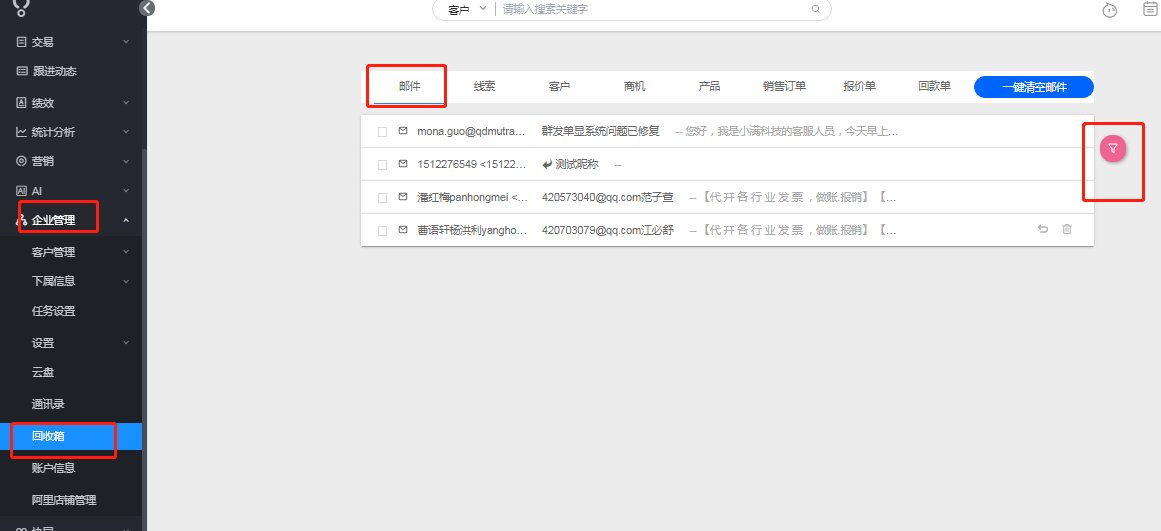Open the calendar icon in top right
The image size is (1161, 531).
(x=1151, y=9)
